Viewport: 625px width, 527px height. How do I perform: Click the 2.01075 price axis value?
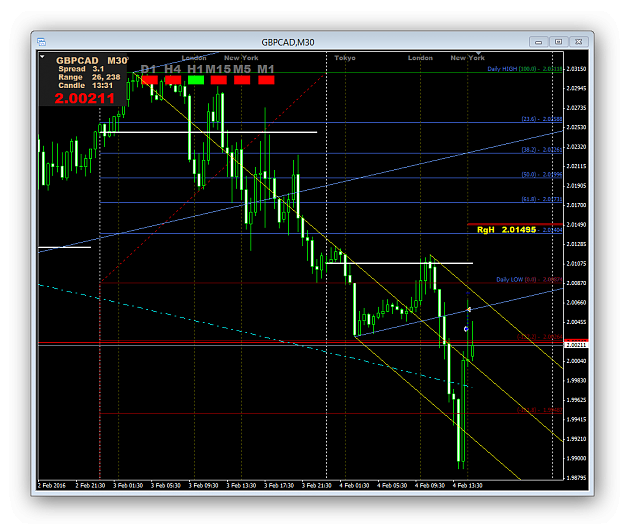(576, 264)
